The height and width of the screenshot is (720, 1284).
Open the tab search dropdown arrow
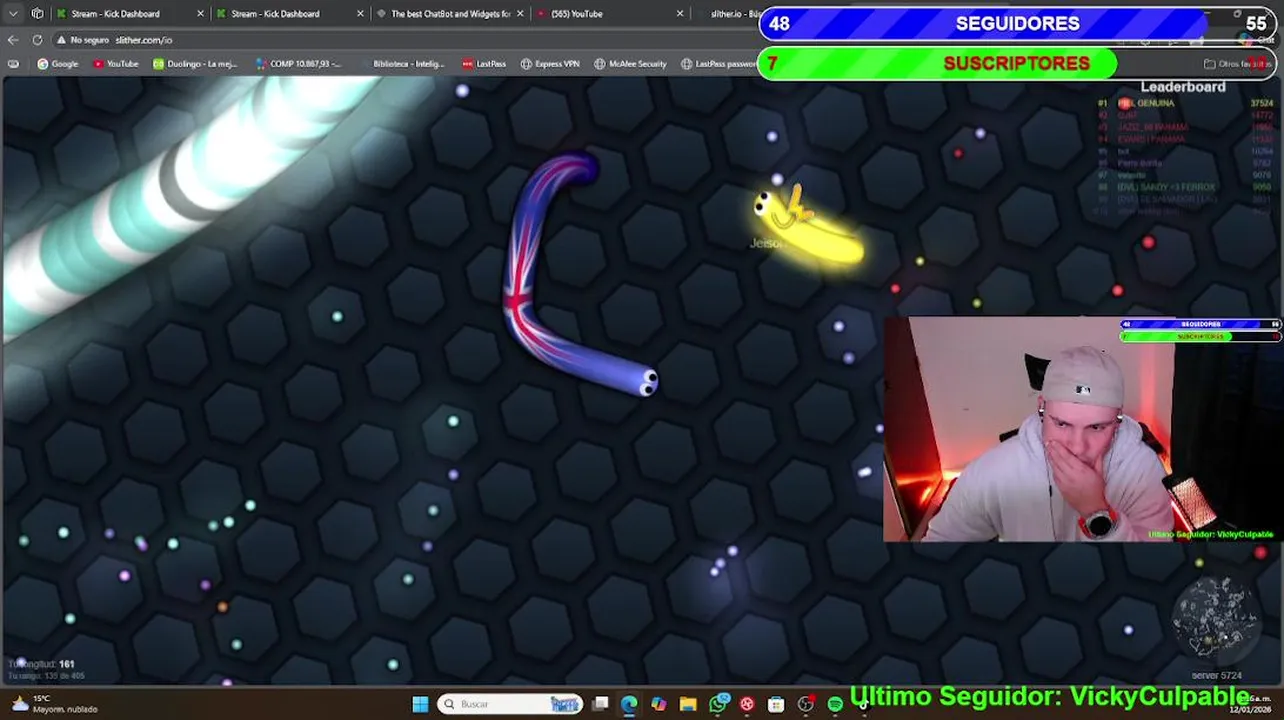click(13, 14)
